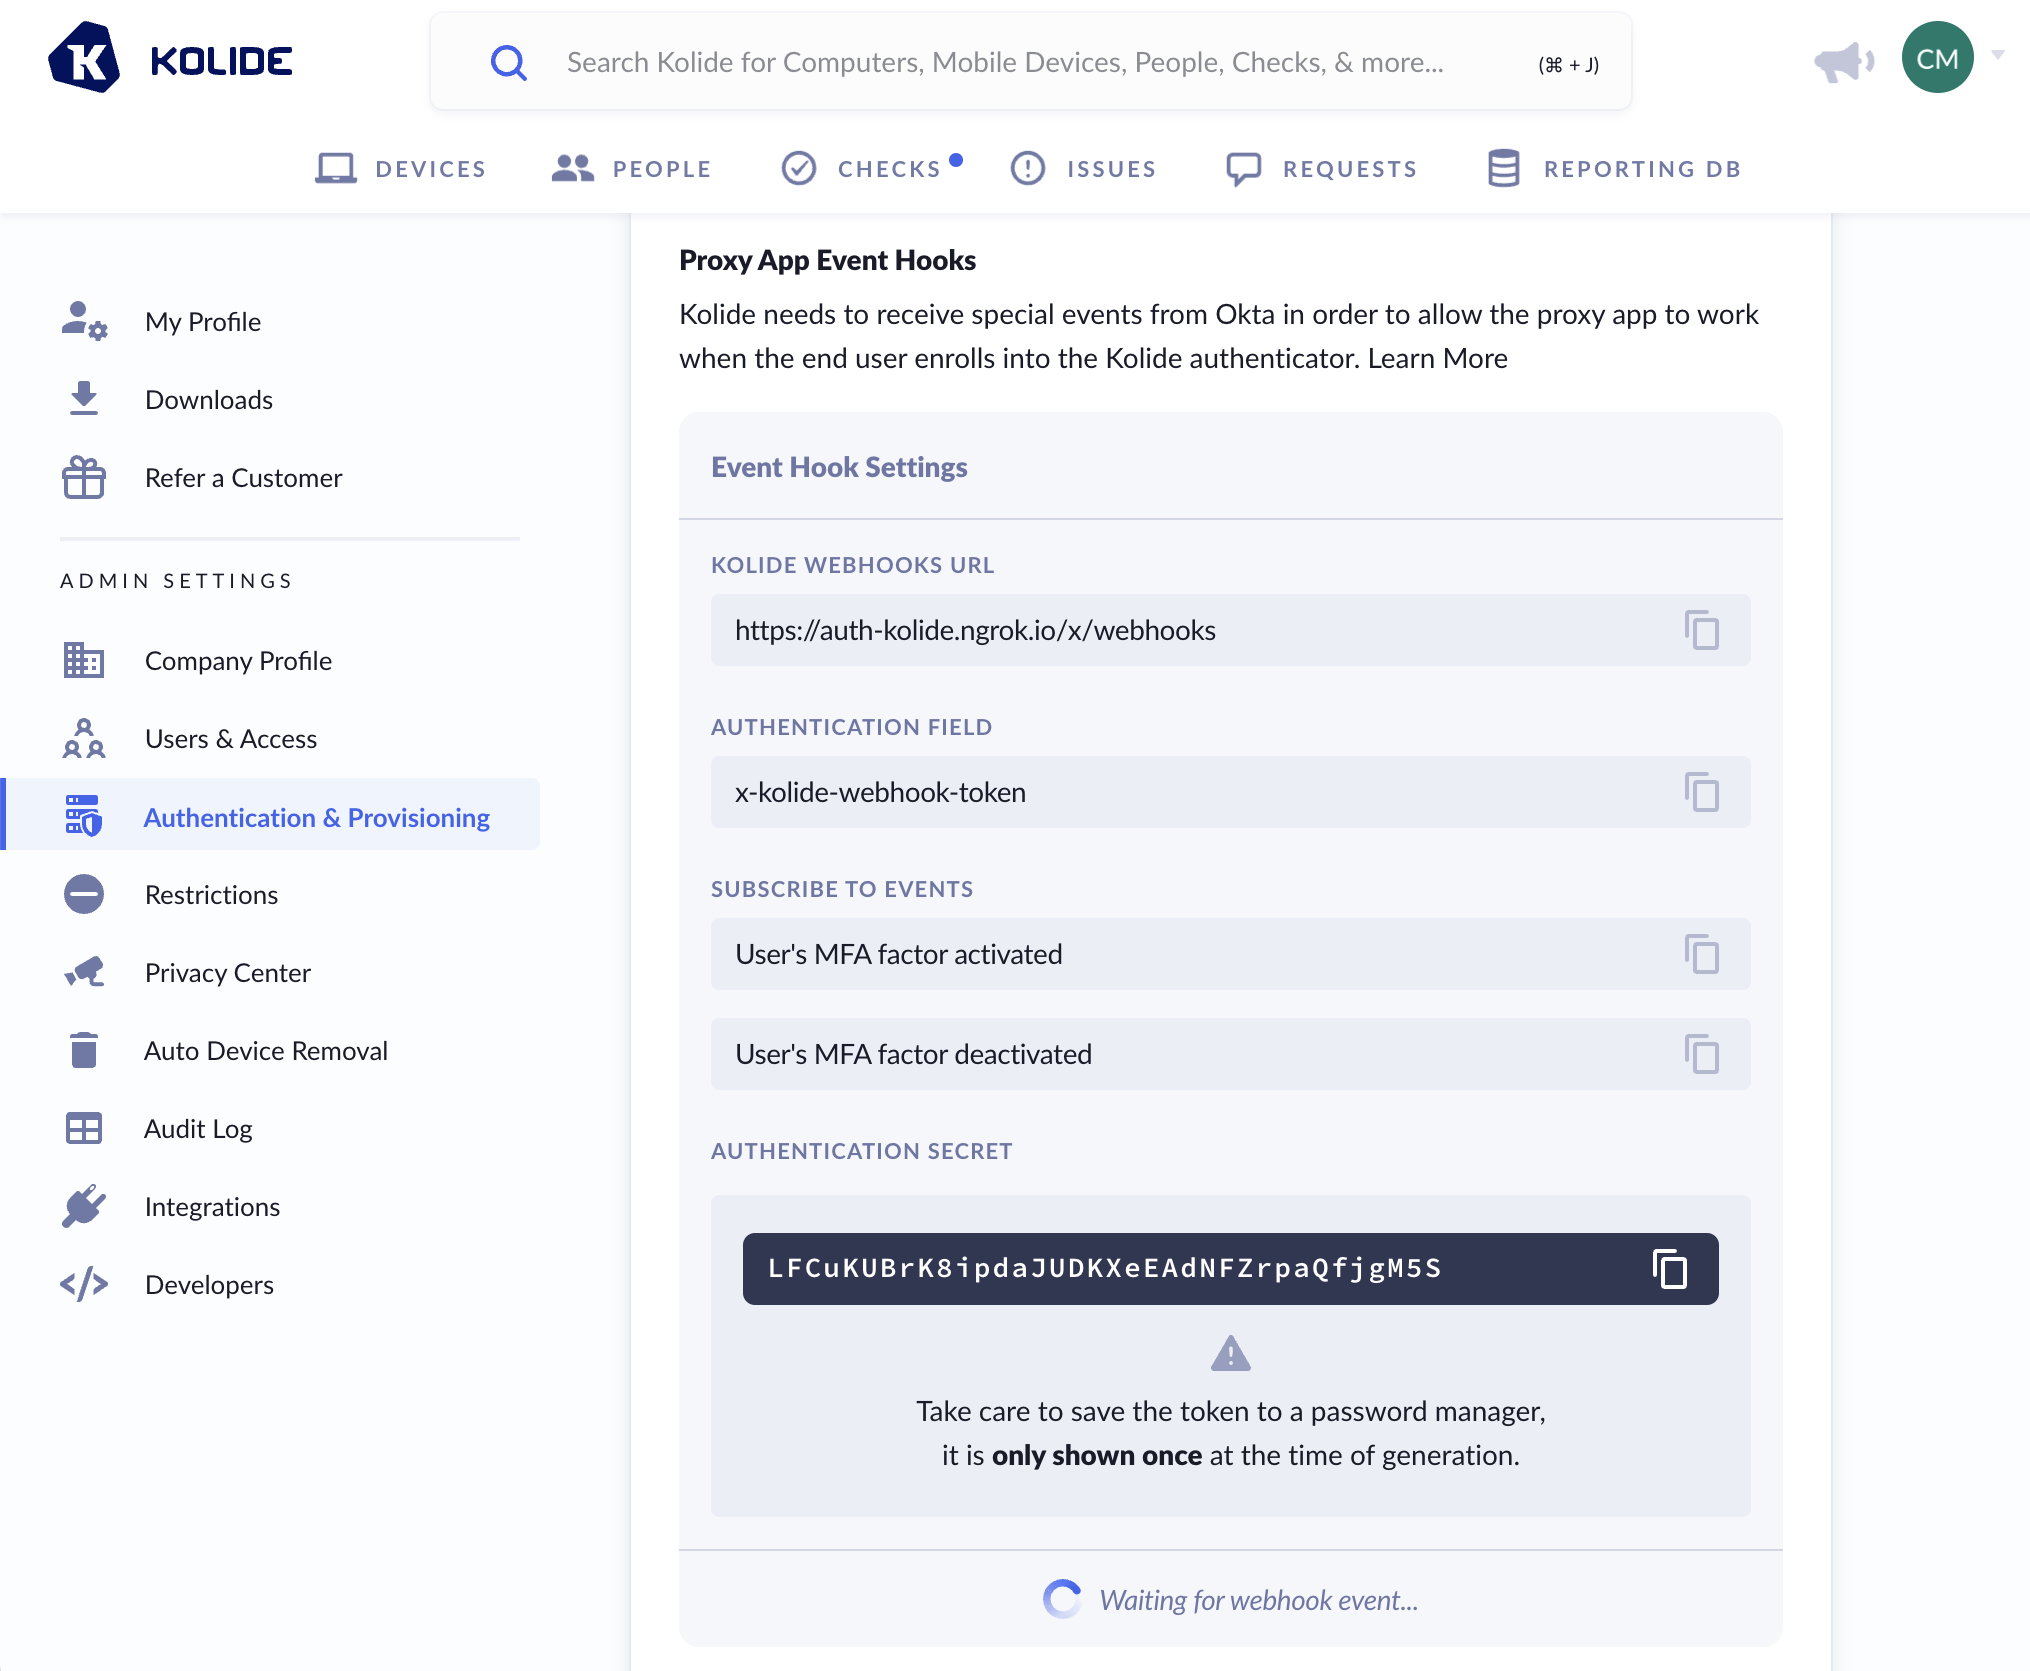This screenshot has width=2030, height=1671.
Task: Click the warning triangle icon
Action: (1230, 1353)
